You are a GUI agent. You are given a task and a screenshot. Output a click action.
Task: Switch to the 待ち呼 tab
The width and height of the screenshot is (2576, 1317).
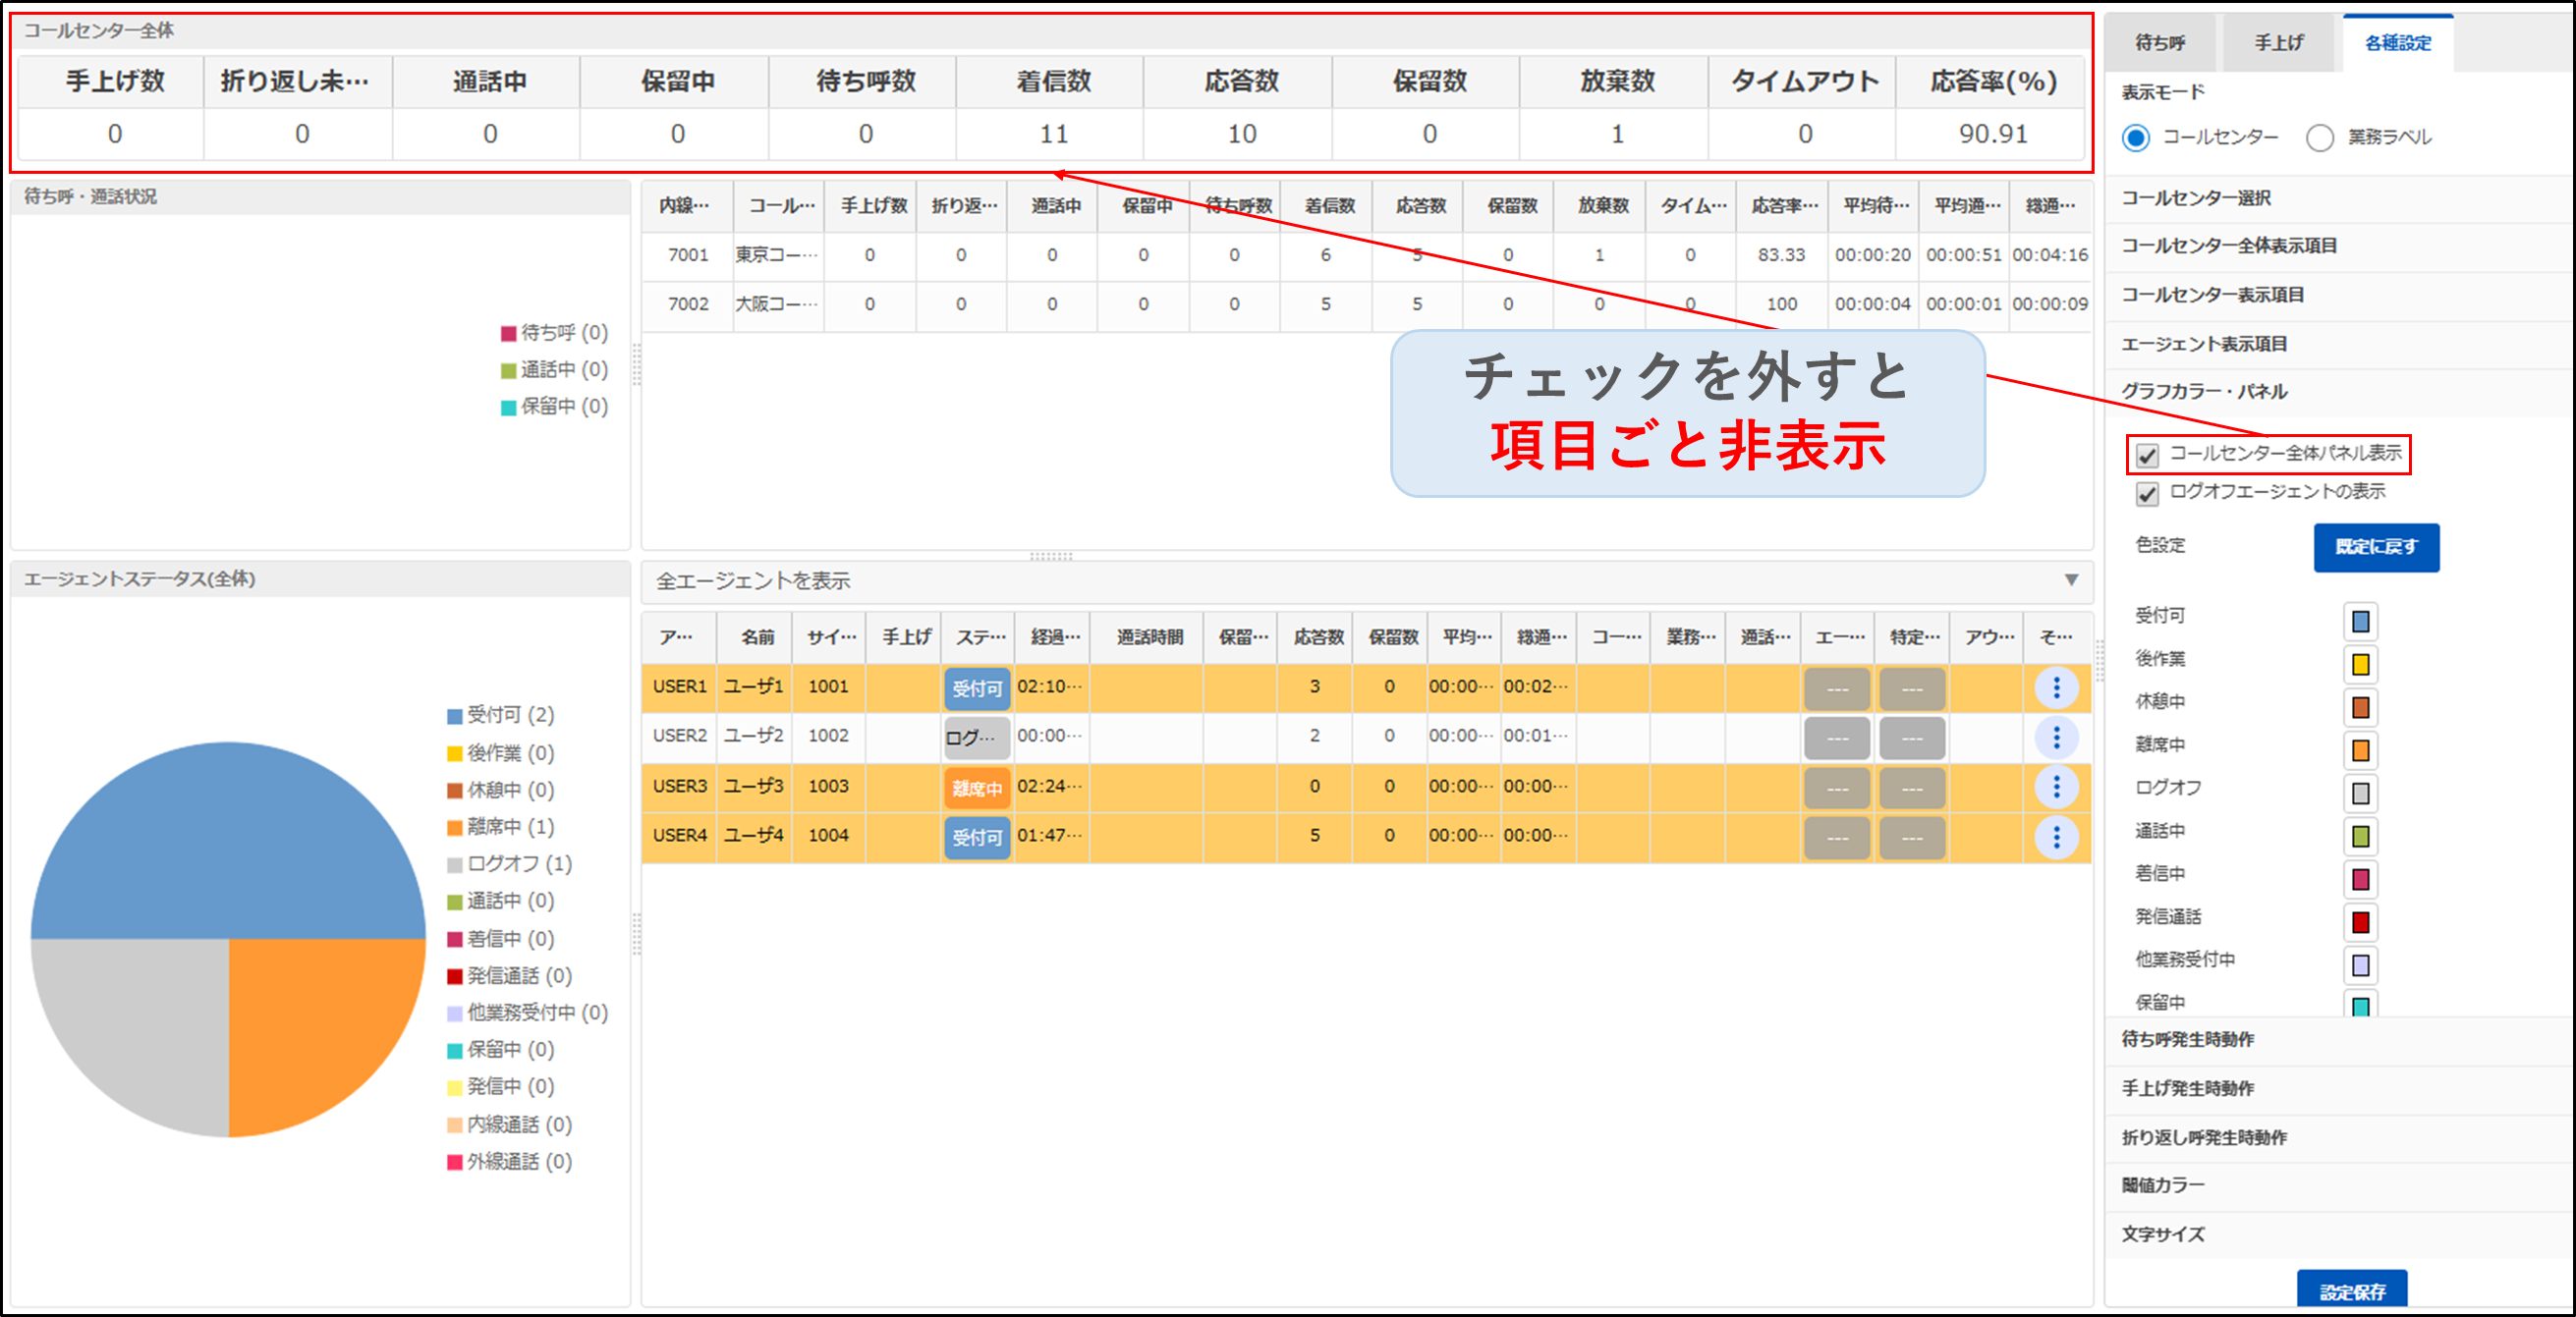click(2160, 43)
